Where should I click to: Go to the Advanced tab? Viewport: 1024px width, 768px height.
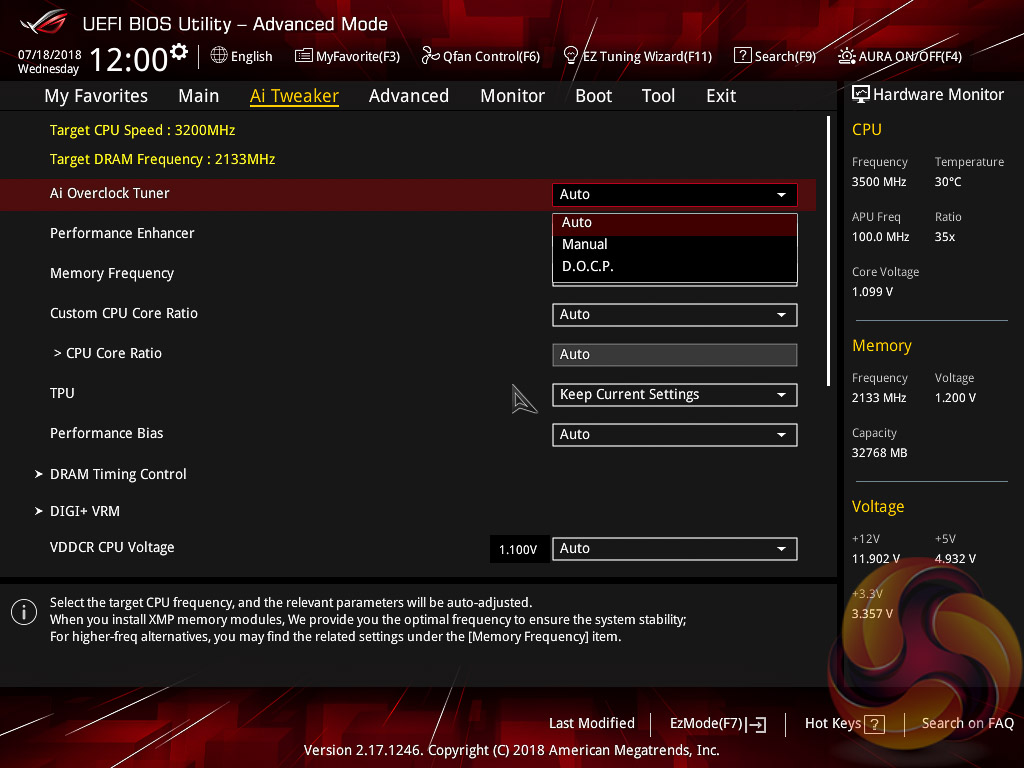409,96
